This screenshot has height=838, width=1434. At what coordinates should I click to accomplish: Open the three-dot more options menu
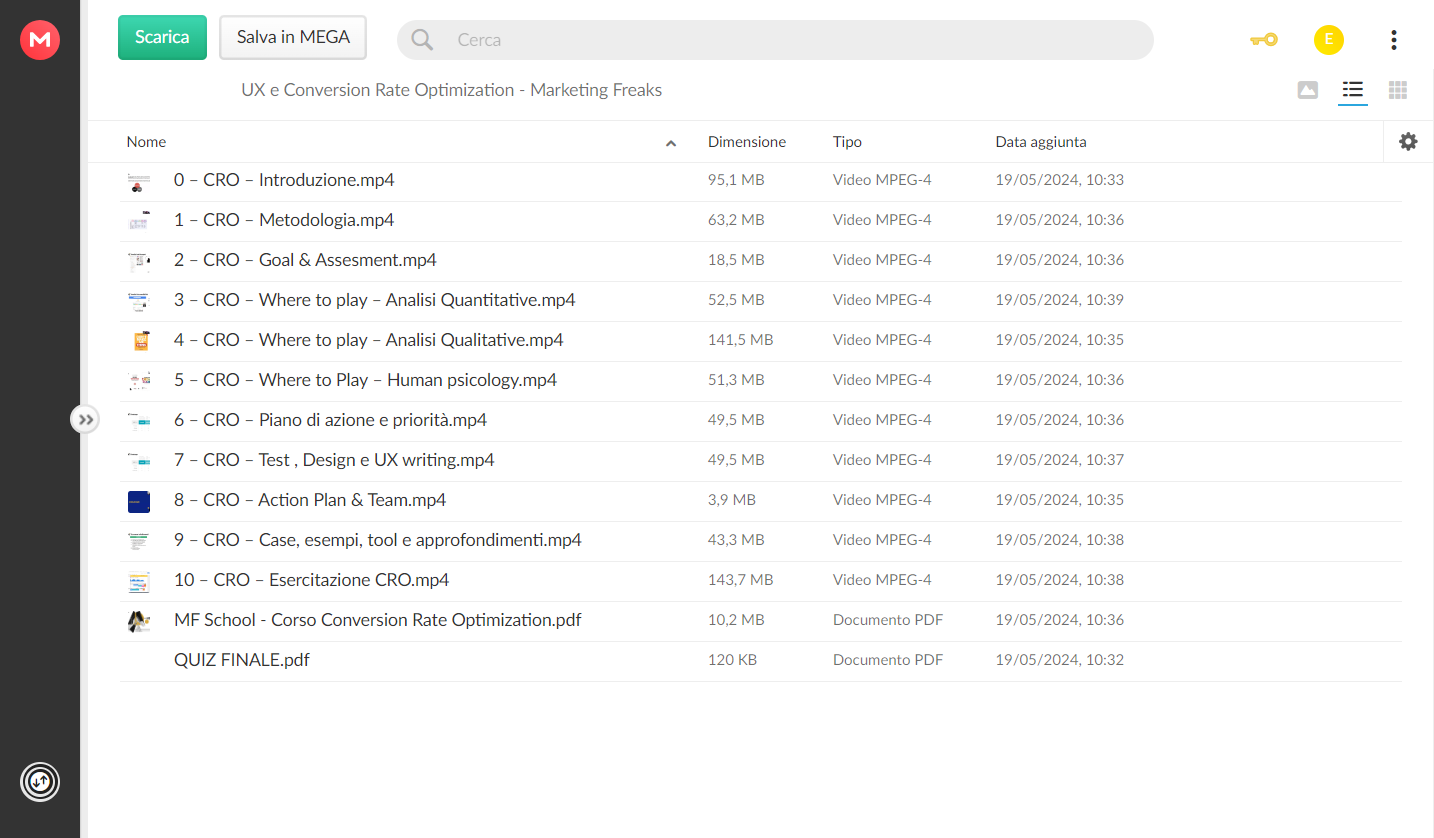[1393, 40]
